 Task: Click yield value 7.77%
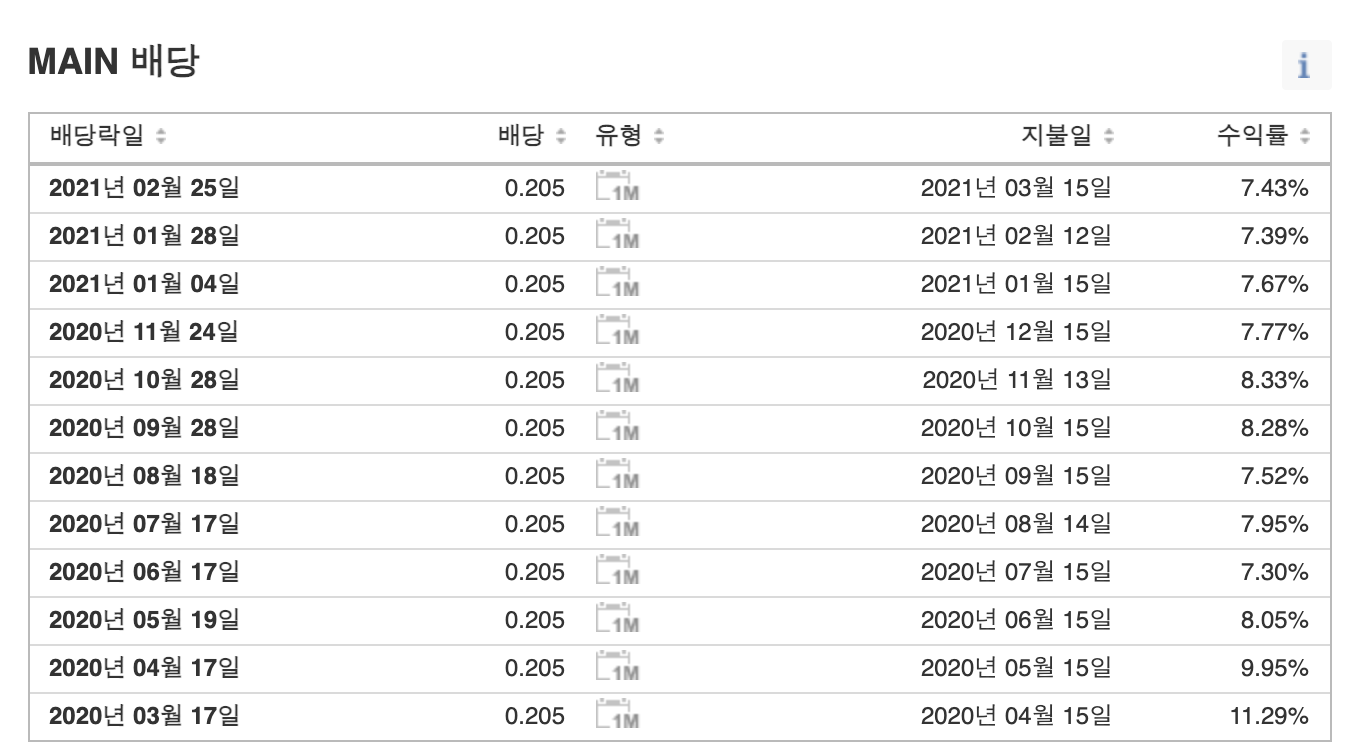point(1274,332)
